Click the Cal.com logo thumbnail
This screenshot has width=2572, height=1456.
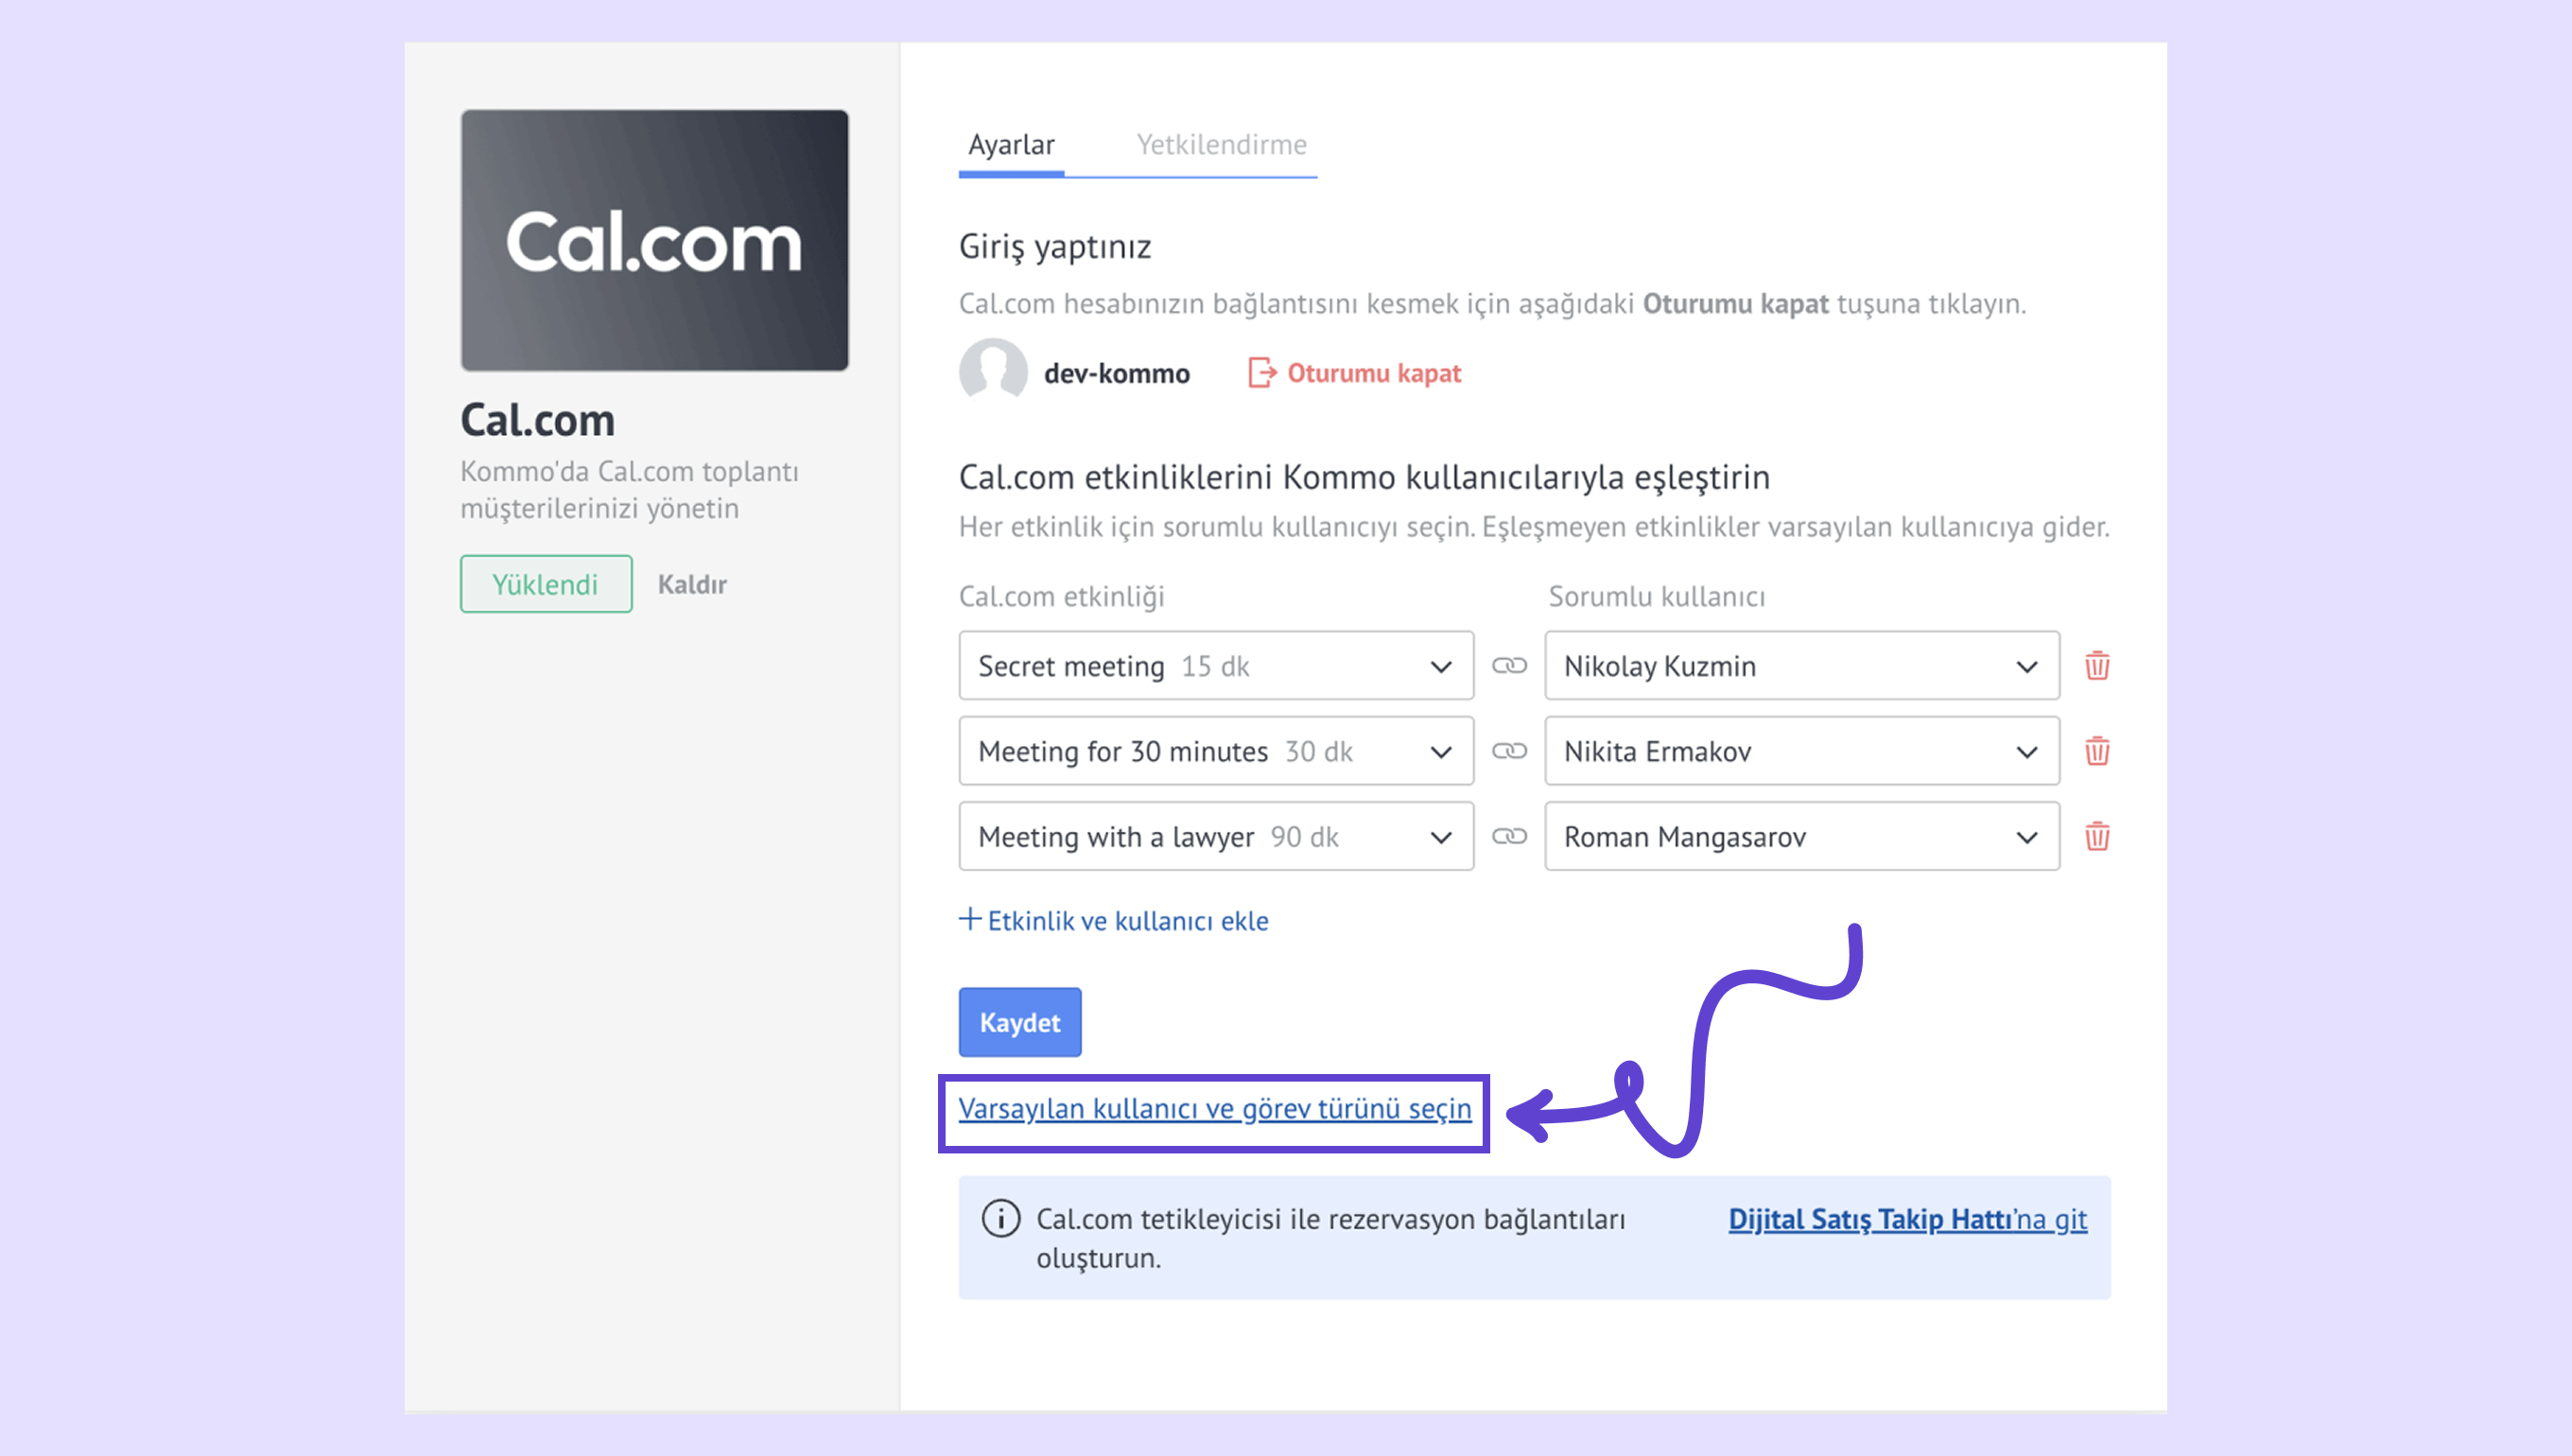point(654,240)
